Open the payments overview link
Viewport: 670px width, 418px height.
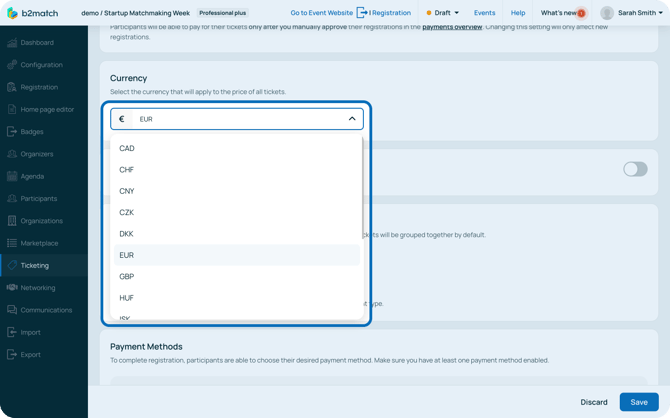pos(452,27)
